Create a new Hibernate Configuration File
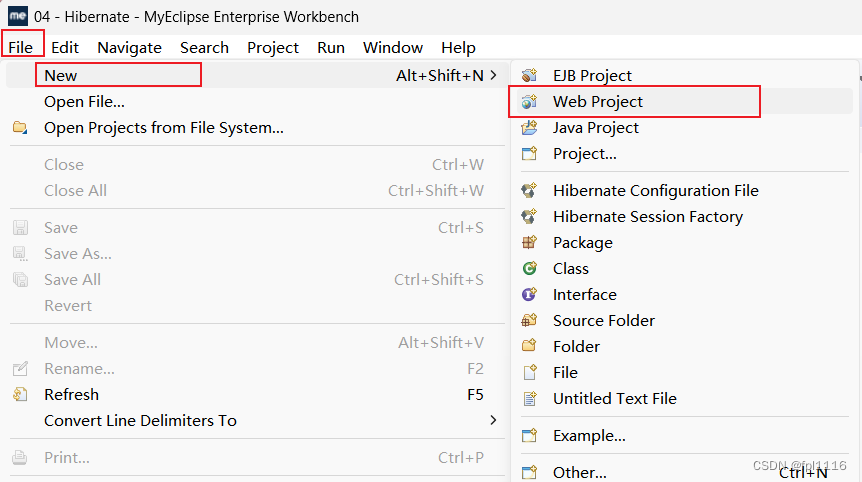Viewport: 862px width, 482px height. click(x=683, y=190)
